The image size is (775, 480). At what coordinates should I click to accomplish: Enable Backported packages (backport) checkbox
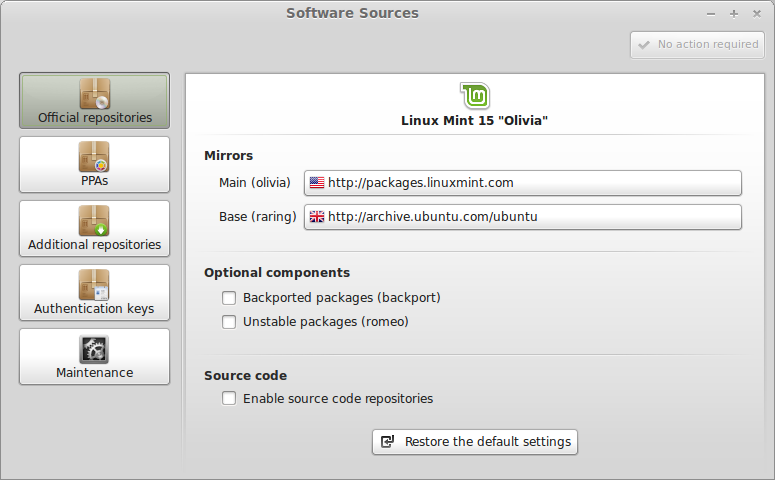(x=229, y=298)
